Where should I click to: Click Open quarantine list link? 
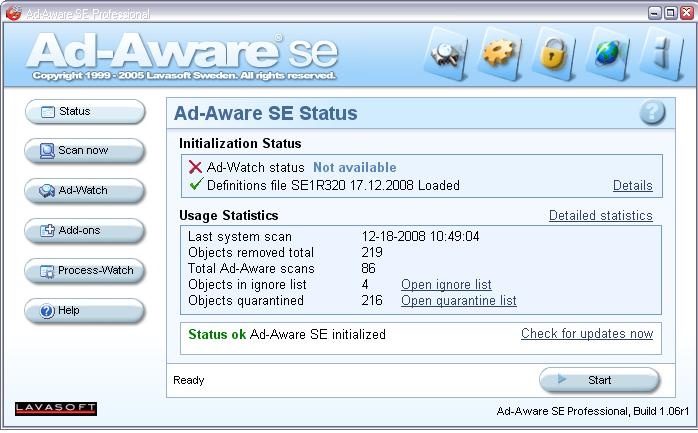tap(459, 300)
